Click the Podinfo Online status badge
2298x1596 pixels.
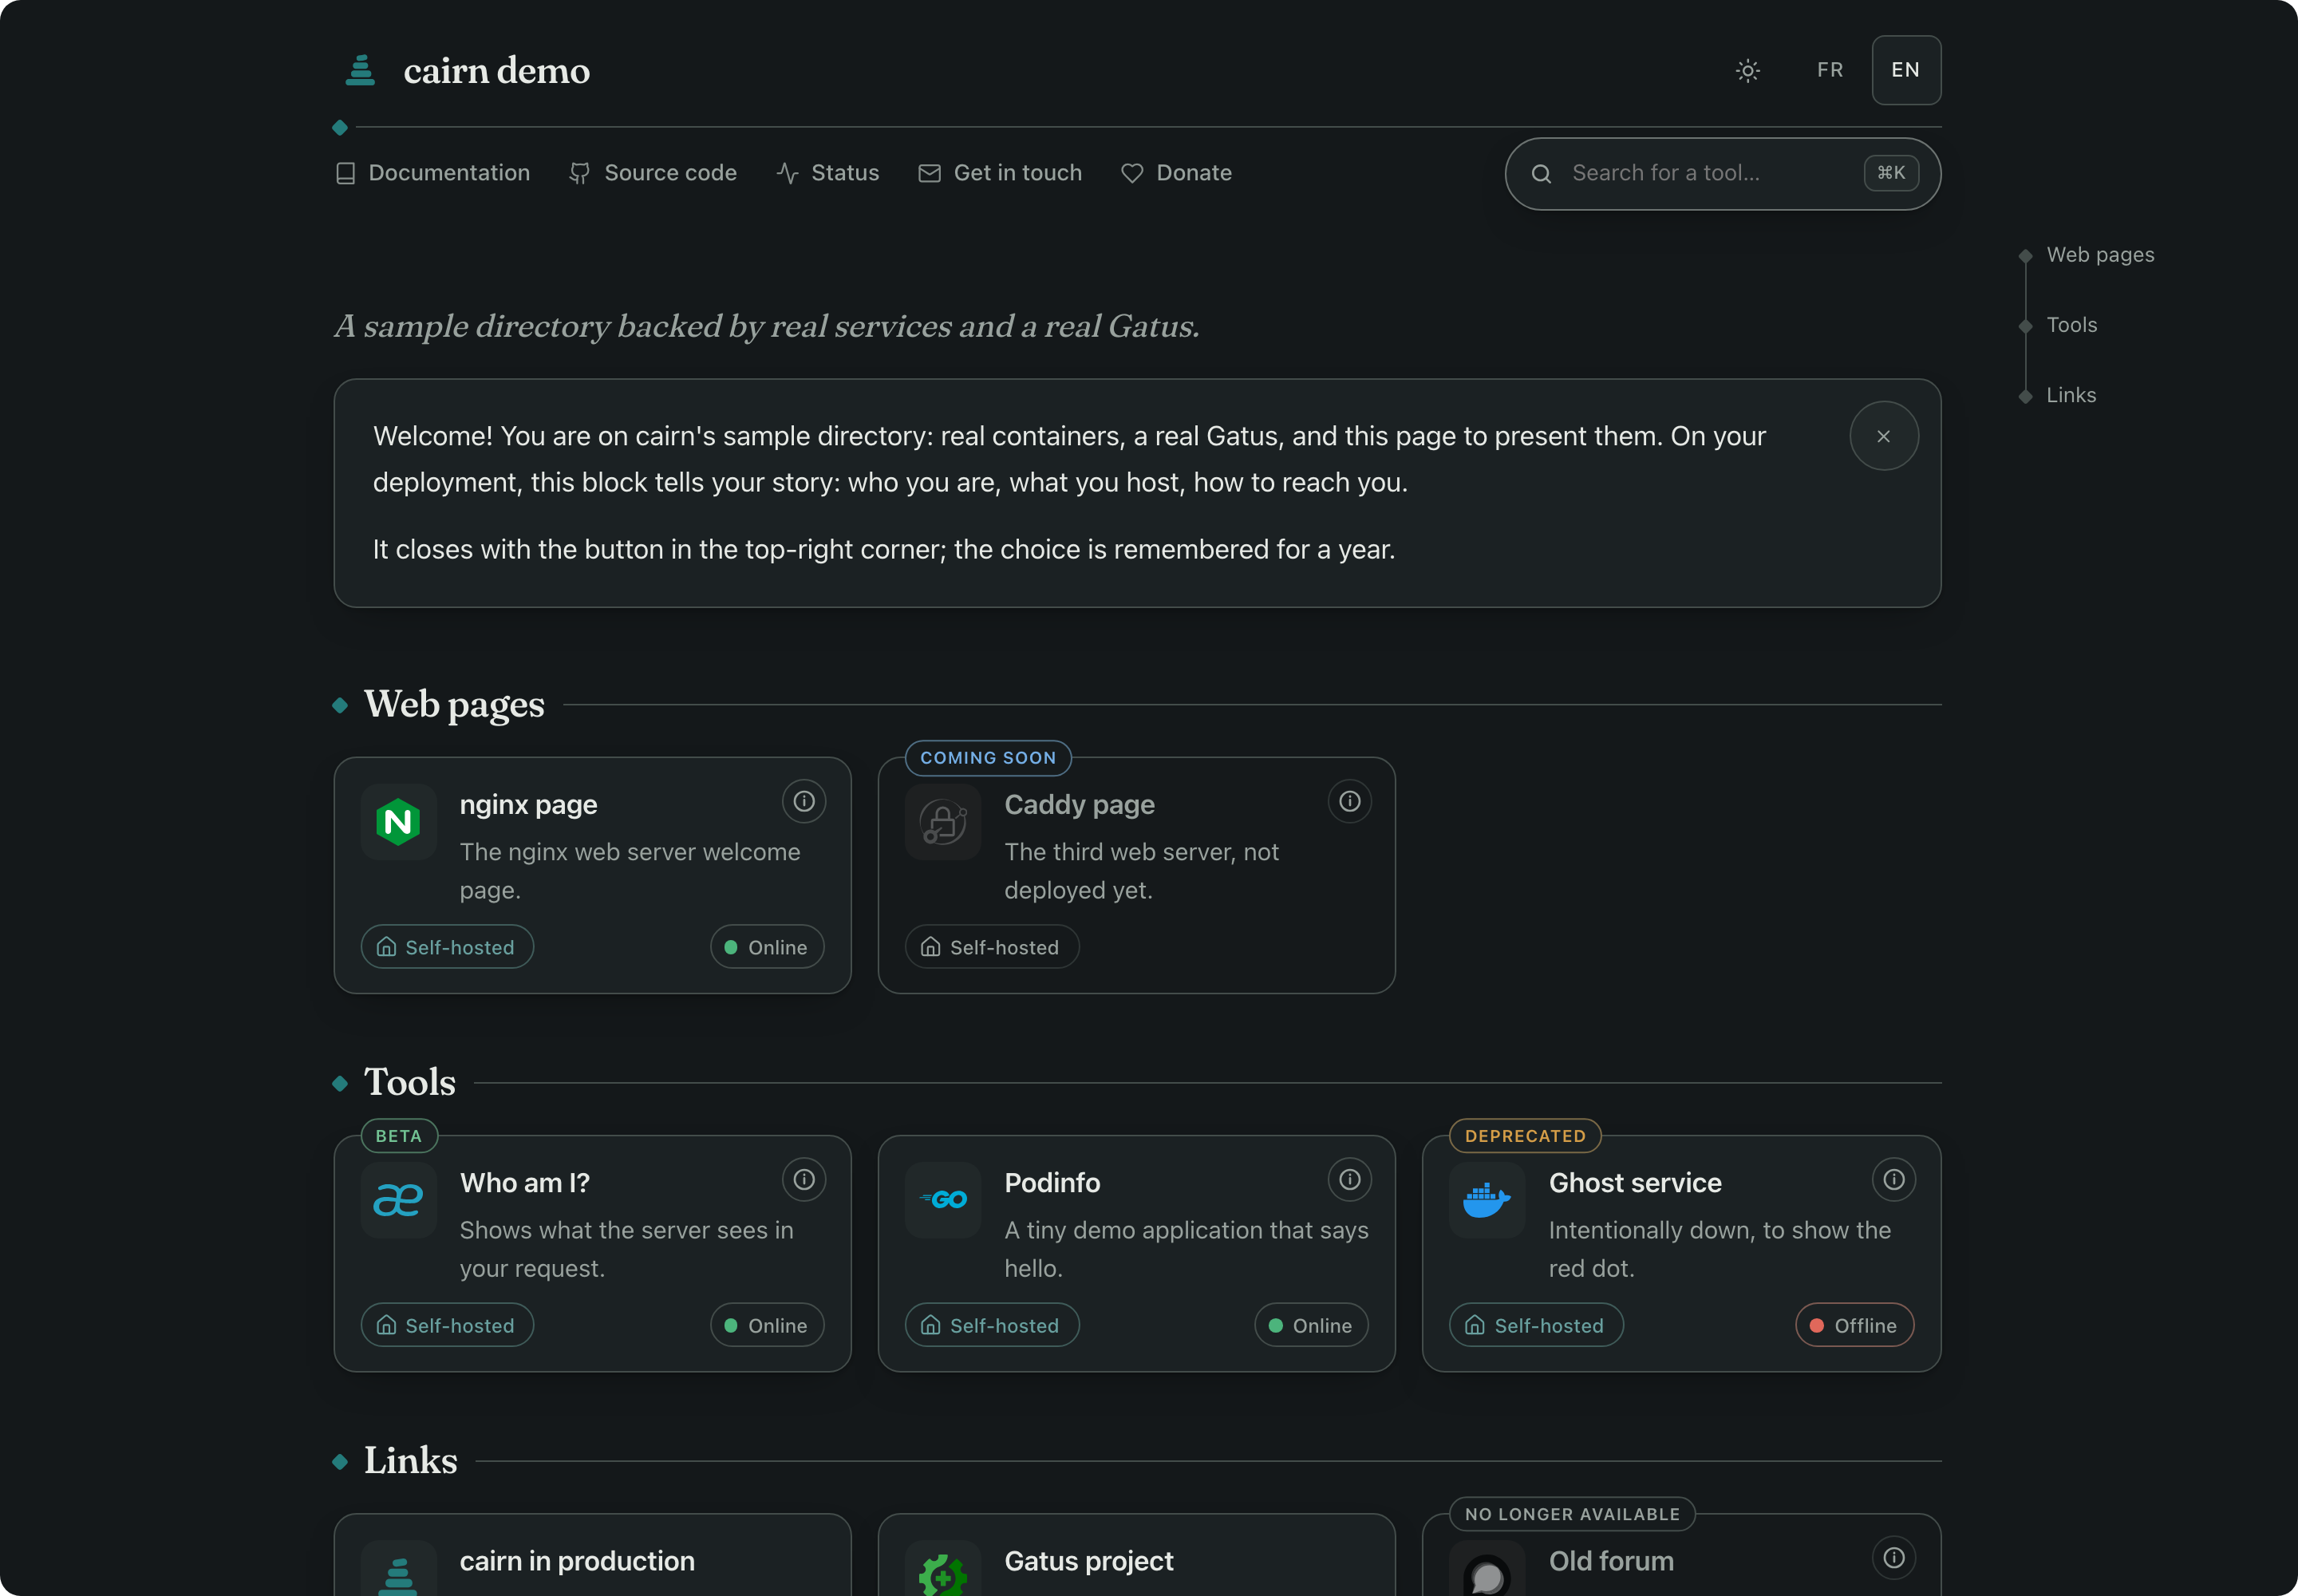pyautogui.click(x=1310, y=1325)
